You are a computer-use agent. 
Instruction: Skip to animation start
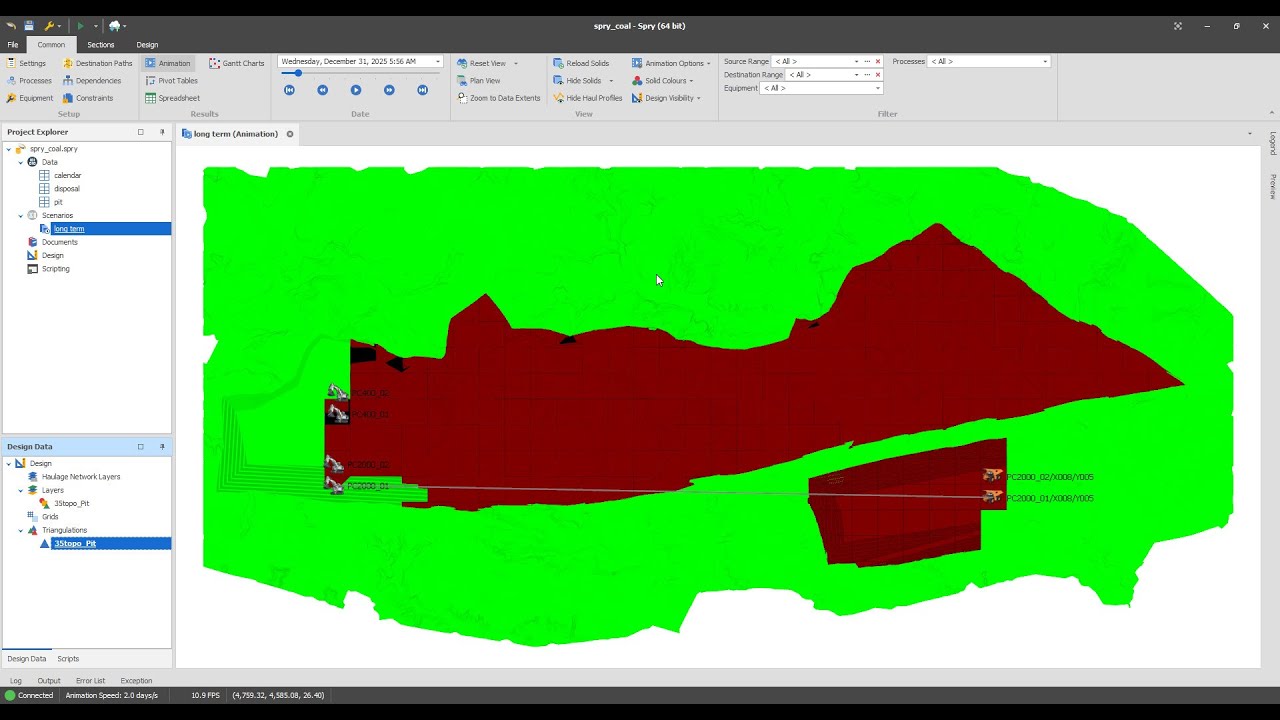point(289,90)
